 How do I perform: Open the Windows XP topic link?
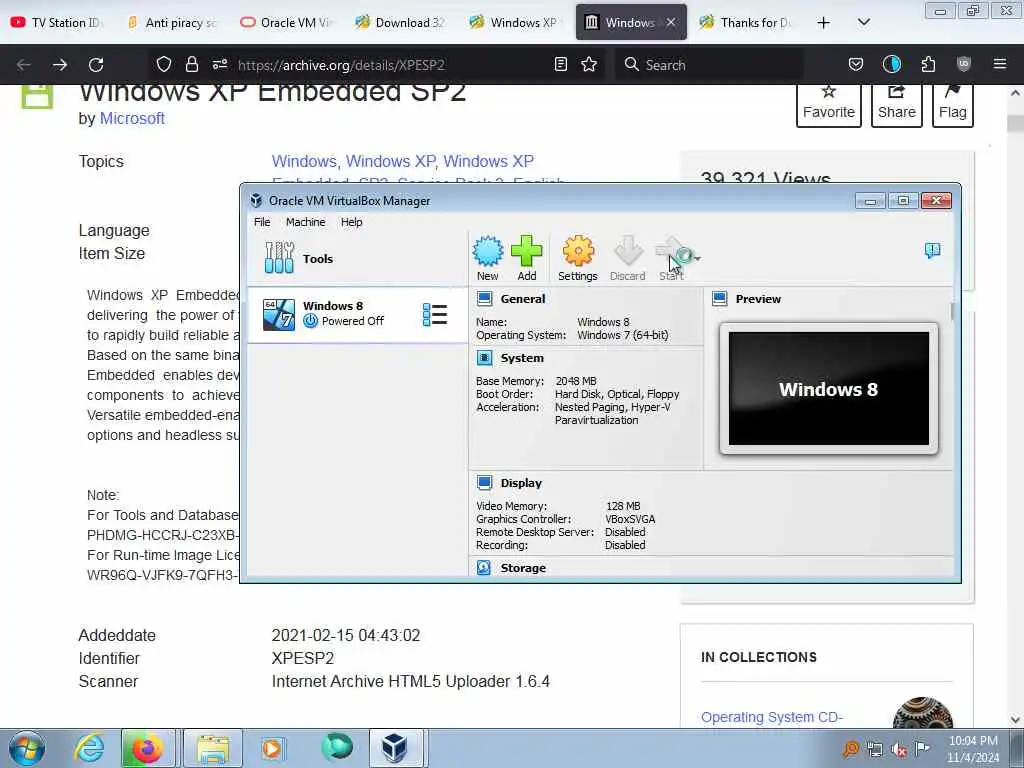[391, 161]
